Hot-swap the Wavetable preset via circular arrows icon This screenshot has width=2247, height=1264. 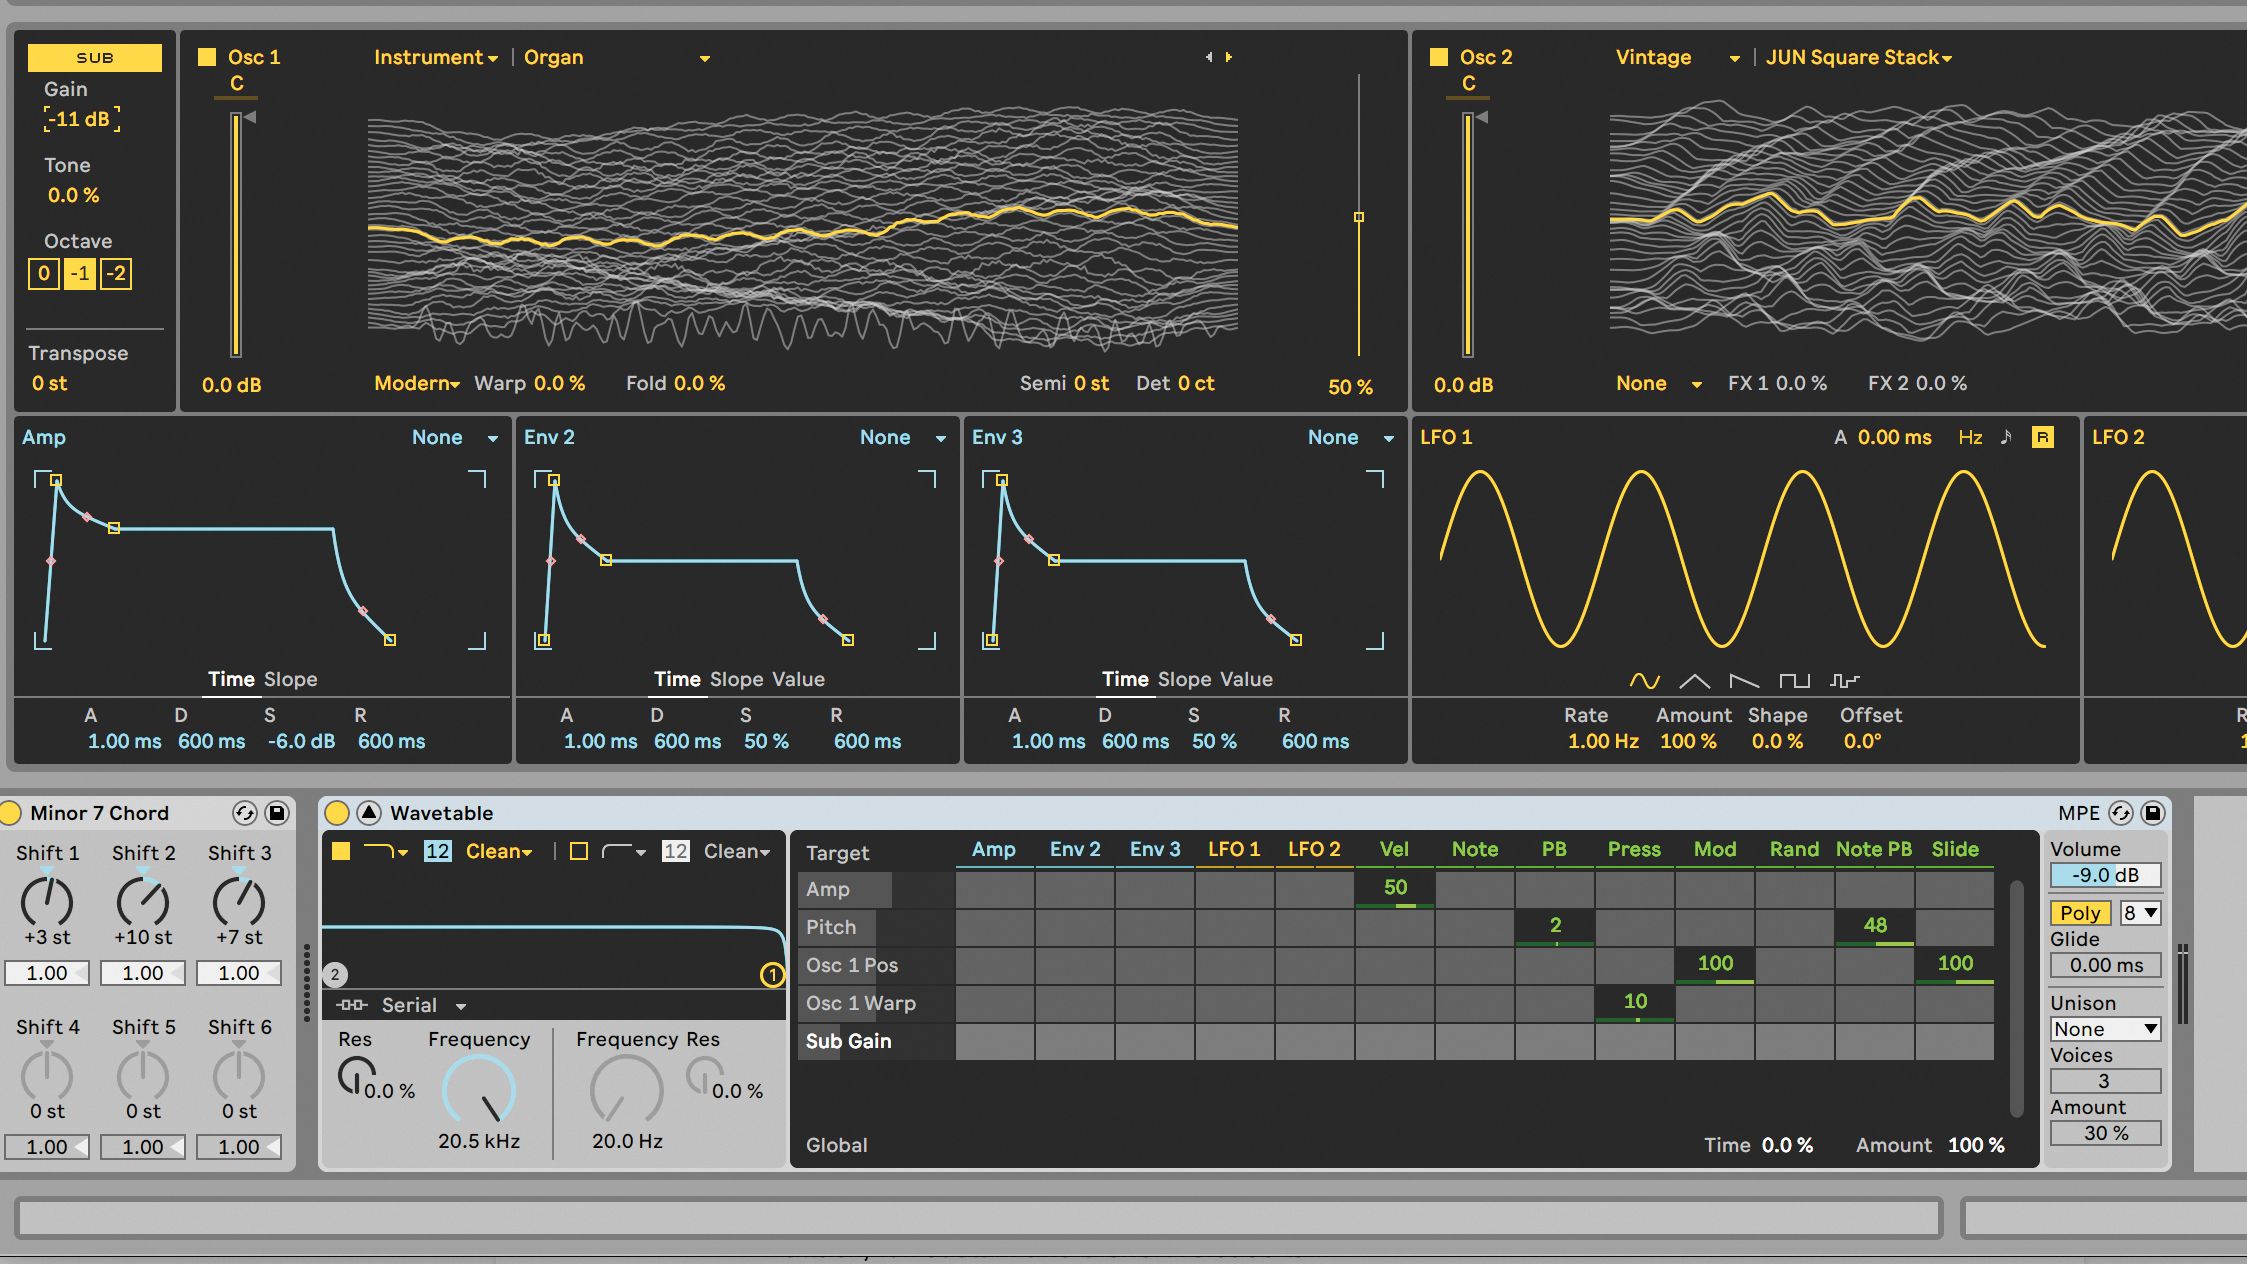[x=2119, y=813]
